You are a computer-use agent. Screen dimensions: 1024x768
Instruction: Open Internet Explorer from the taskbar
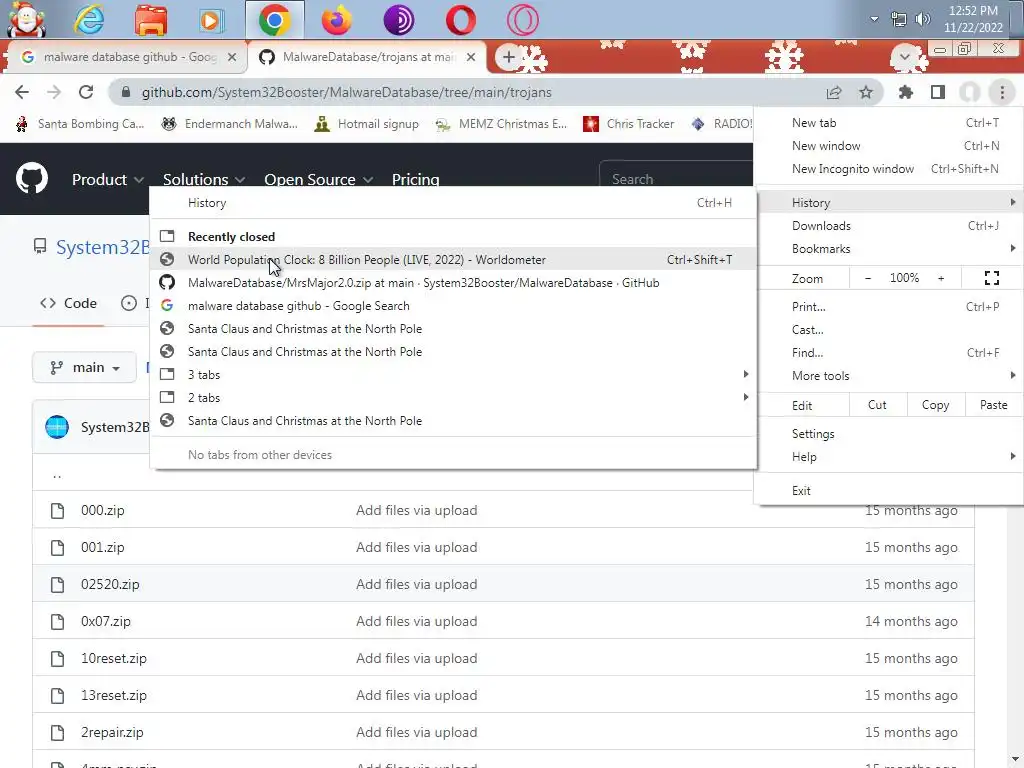click(x=89, y=20)
